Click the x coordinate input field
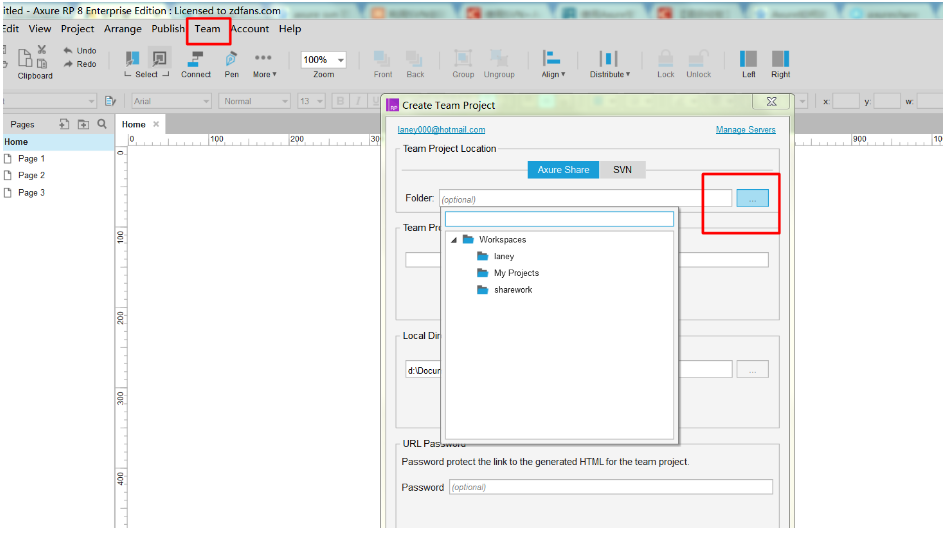The width and height of the screenshot is (946, 548). click(x=846, y=101)
